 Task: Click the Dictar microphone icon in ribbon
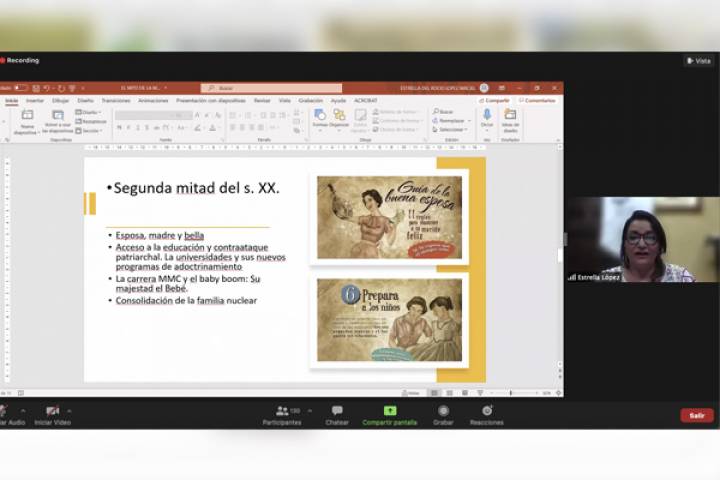(487, 116)
